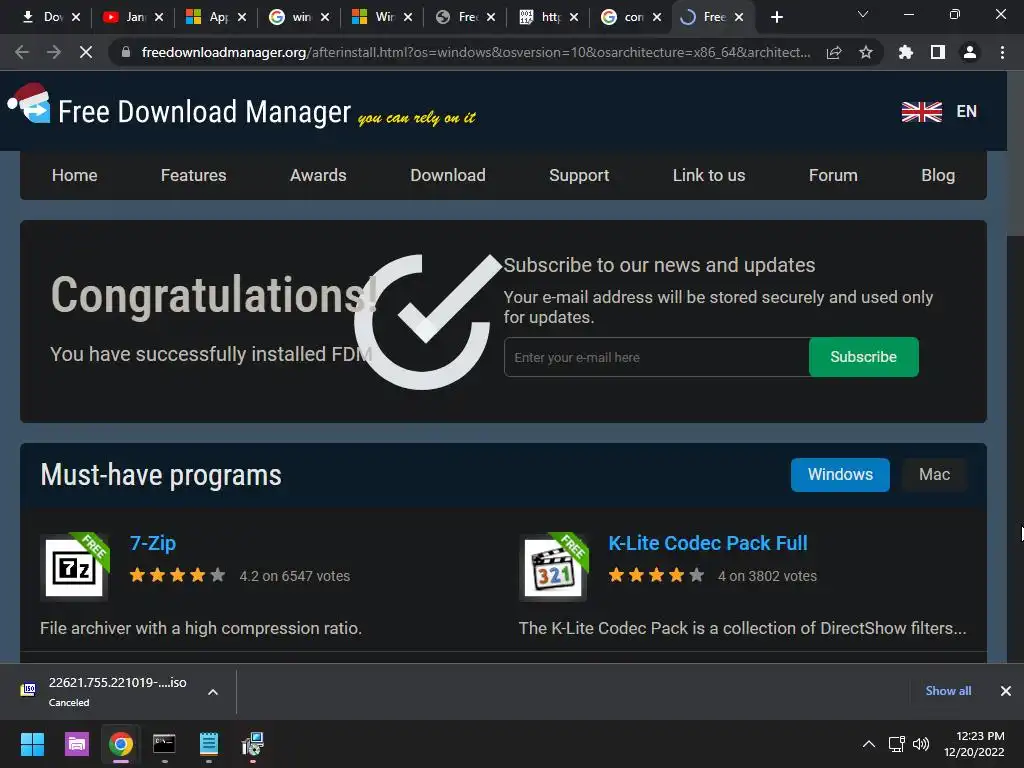Open the Chrome profile icon
The image size is (1024, 768).
970,52
